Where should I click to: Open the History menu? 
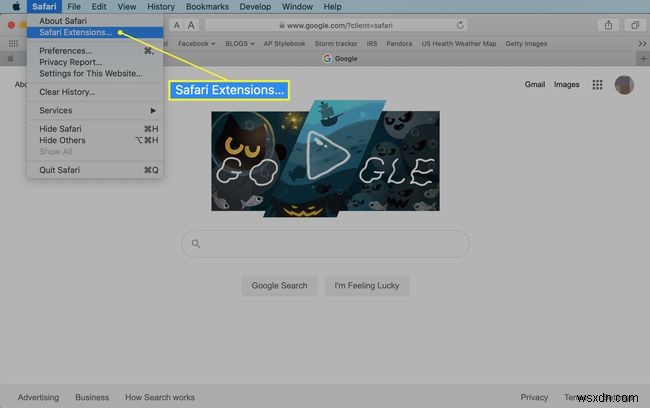coord(161,7)
